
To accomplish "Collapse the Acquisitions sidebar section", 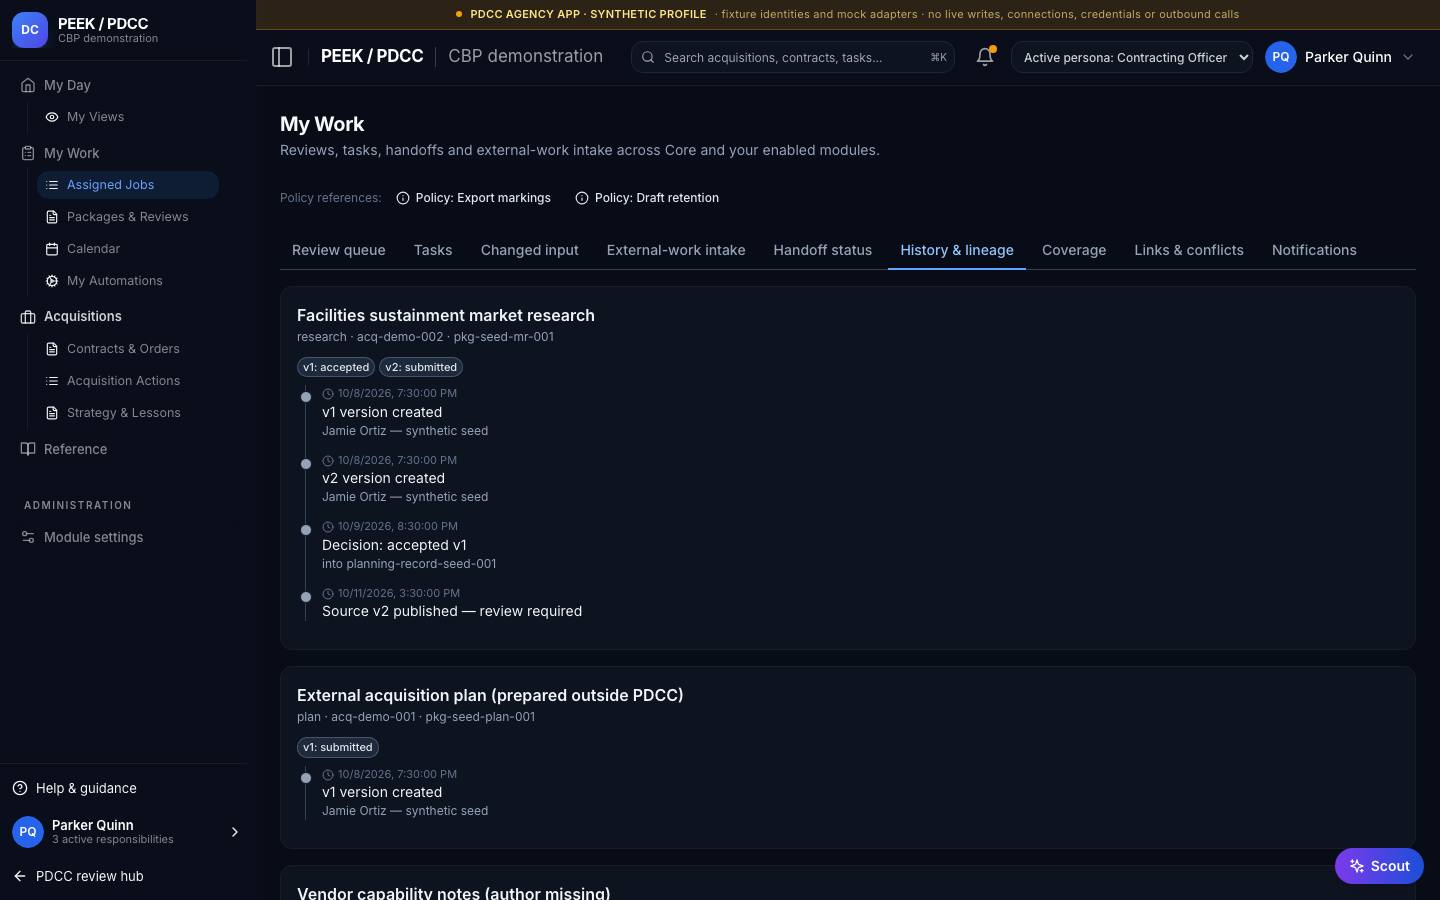I will click(x=82, y=317).
